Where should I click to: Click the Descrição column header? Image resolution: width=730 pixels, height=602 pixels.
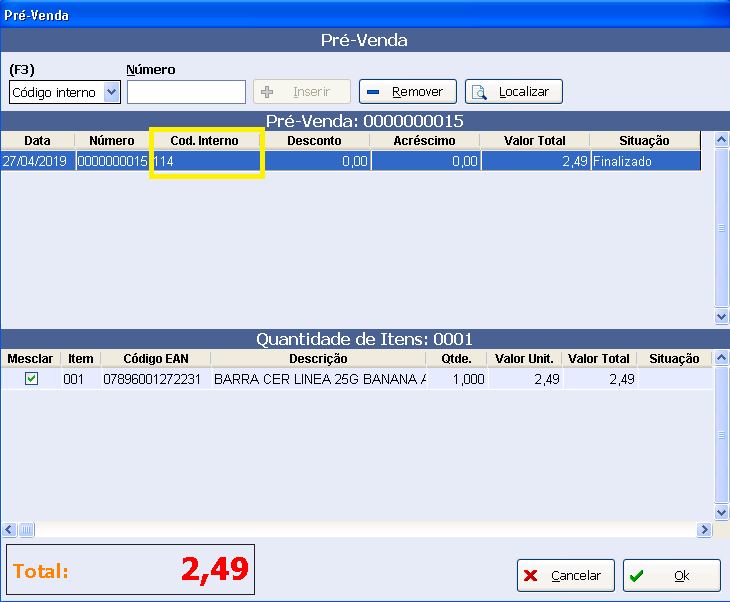tap(318, 359)
